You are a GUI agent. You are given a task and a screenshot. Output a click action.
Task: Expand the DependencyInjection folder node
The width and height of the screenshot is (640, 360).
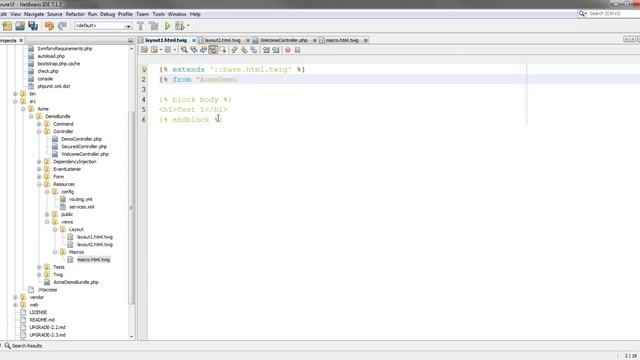coord(39,162)
